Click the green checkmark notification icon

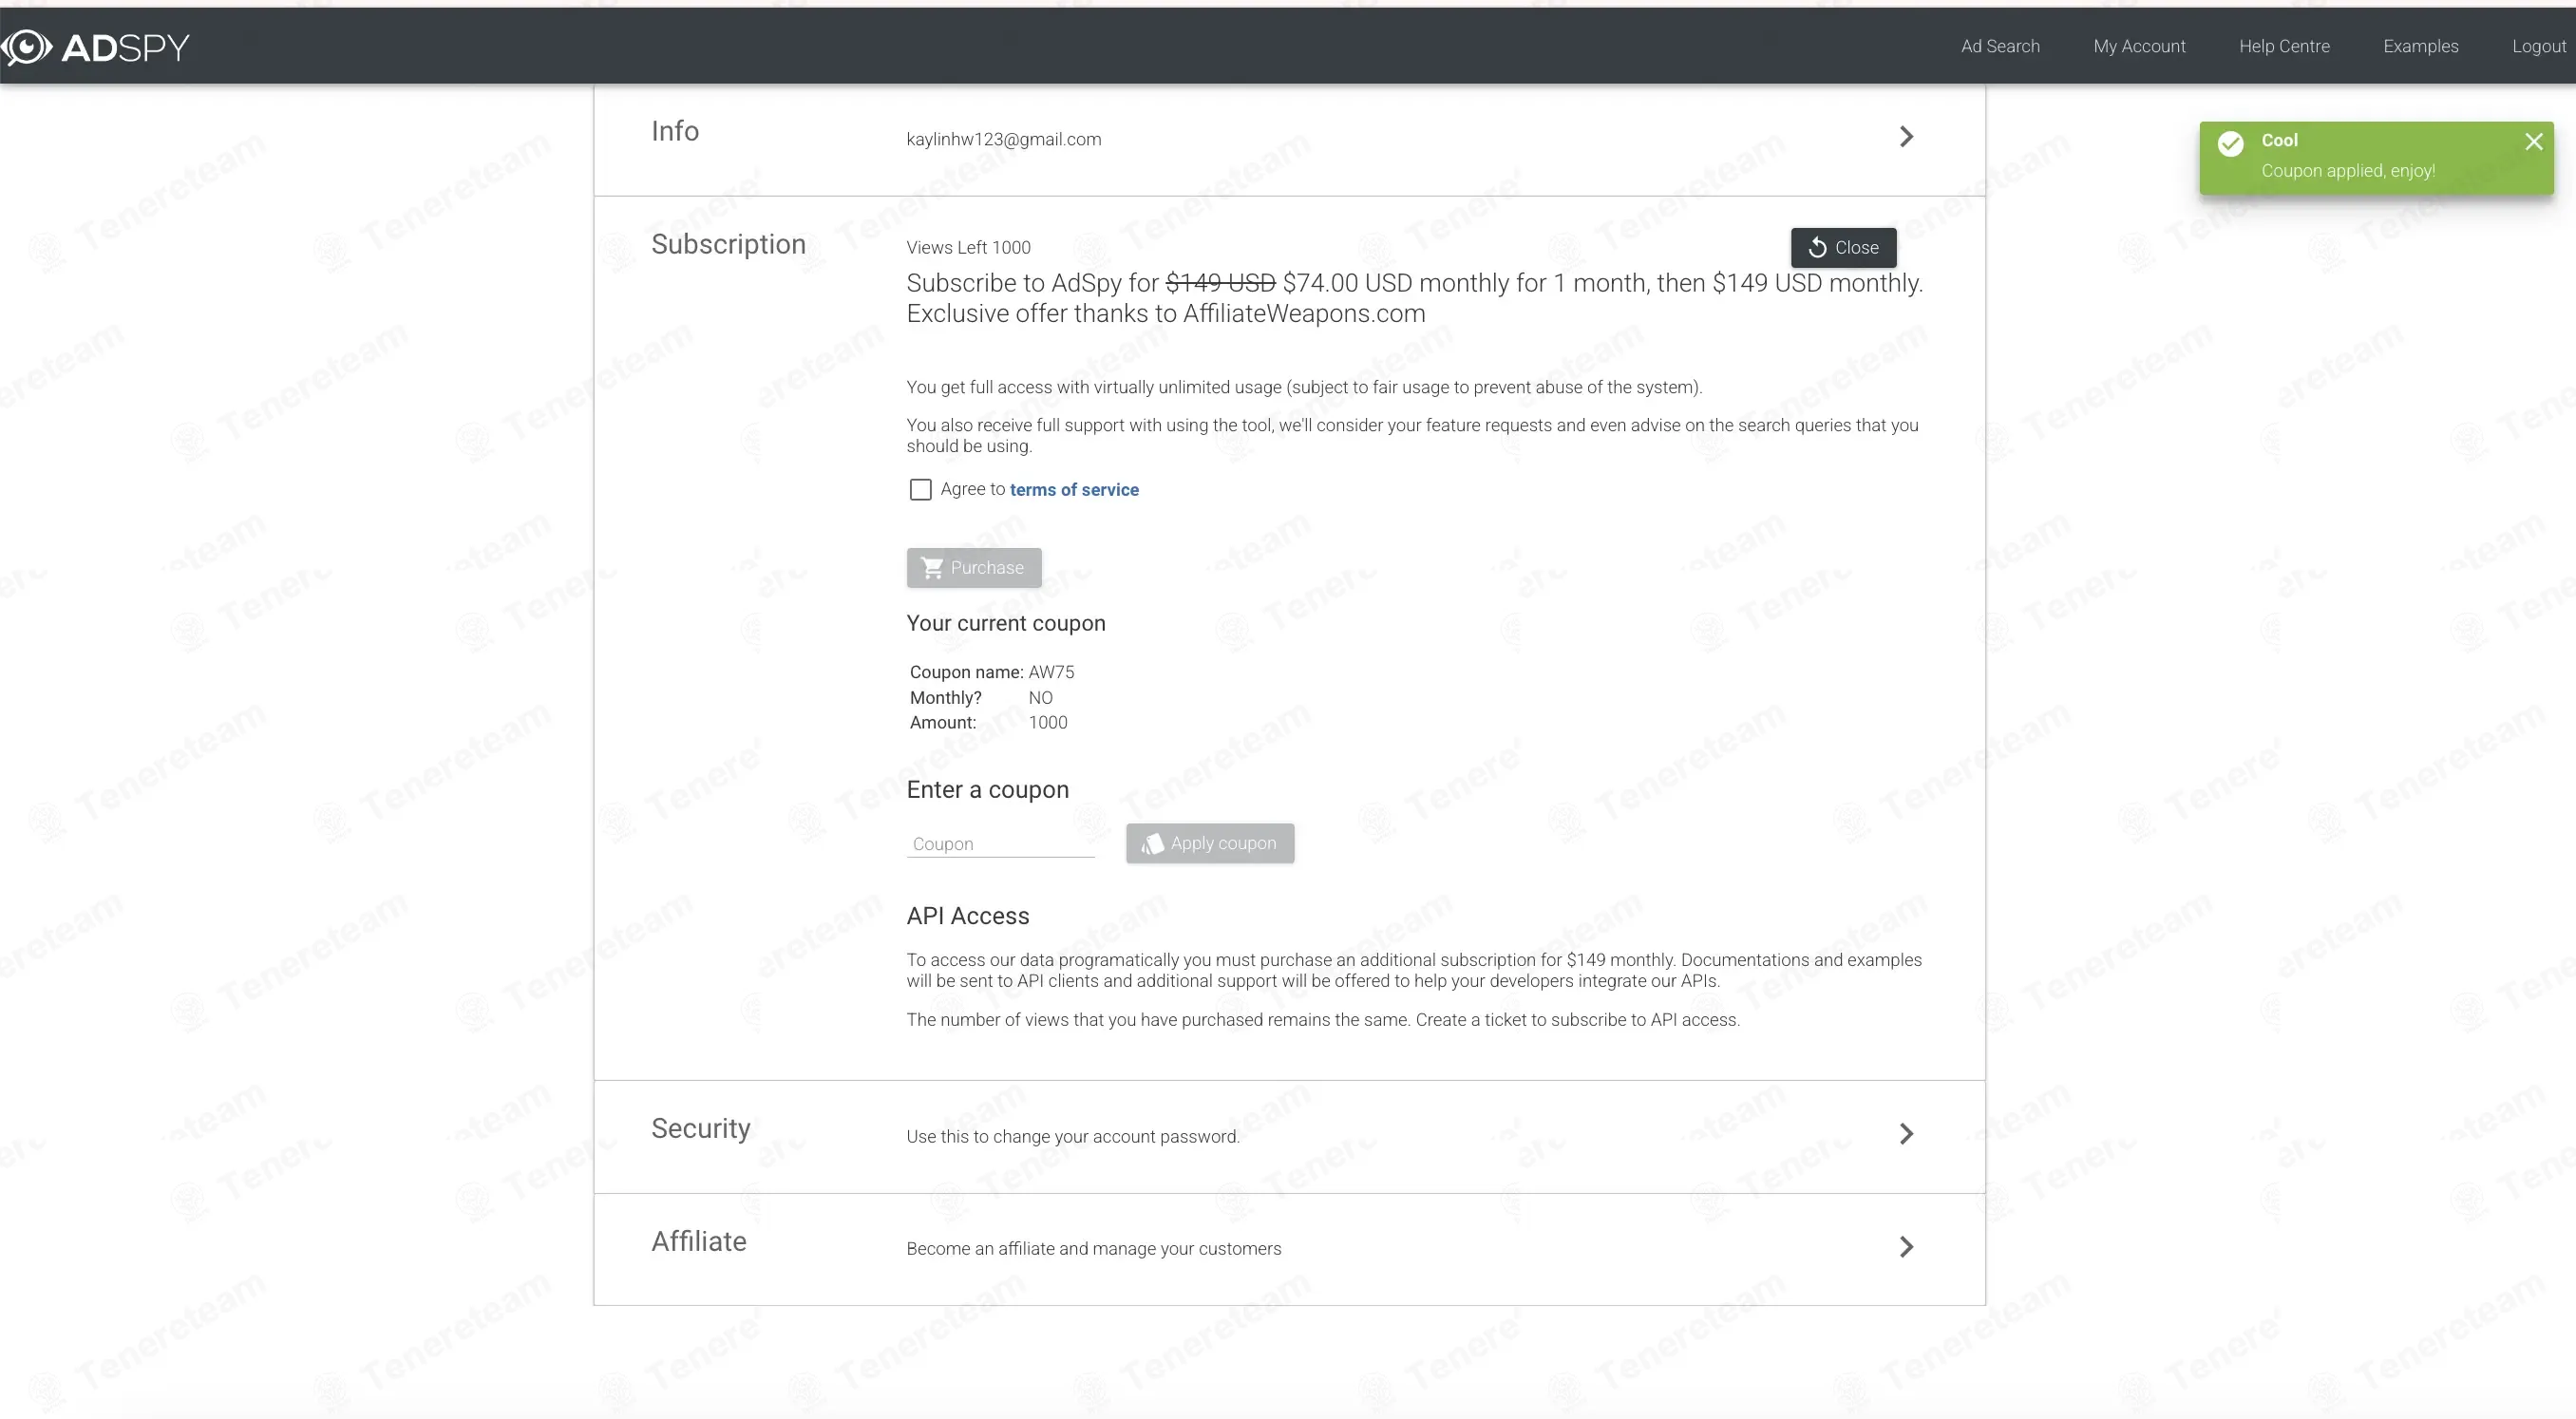[2230, 144]
